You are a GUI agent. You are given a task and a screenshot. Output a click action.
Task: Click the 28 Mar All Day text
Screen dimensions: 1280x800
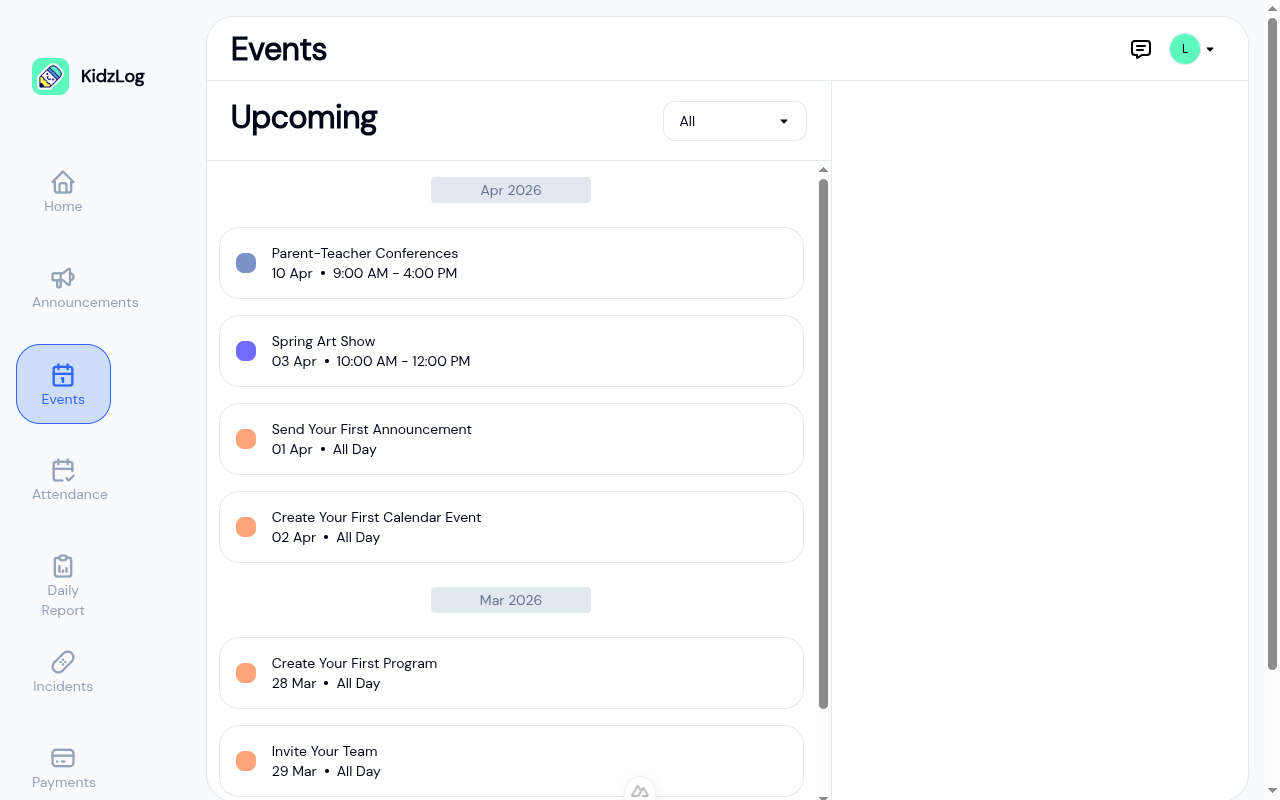pyautogui.click(x=326, y=683)
